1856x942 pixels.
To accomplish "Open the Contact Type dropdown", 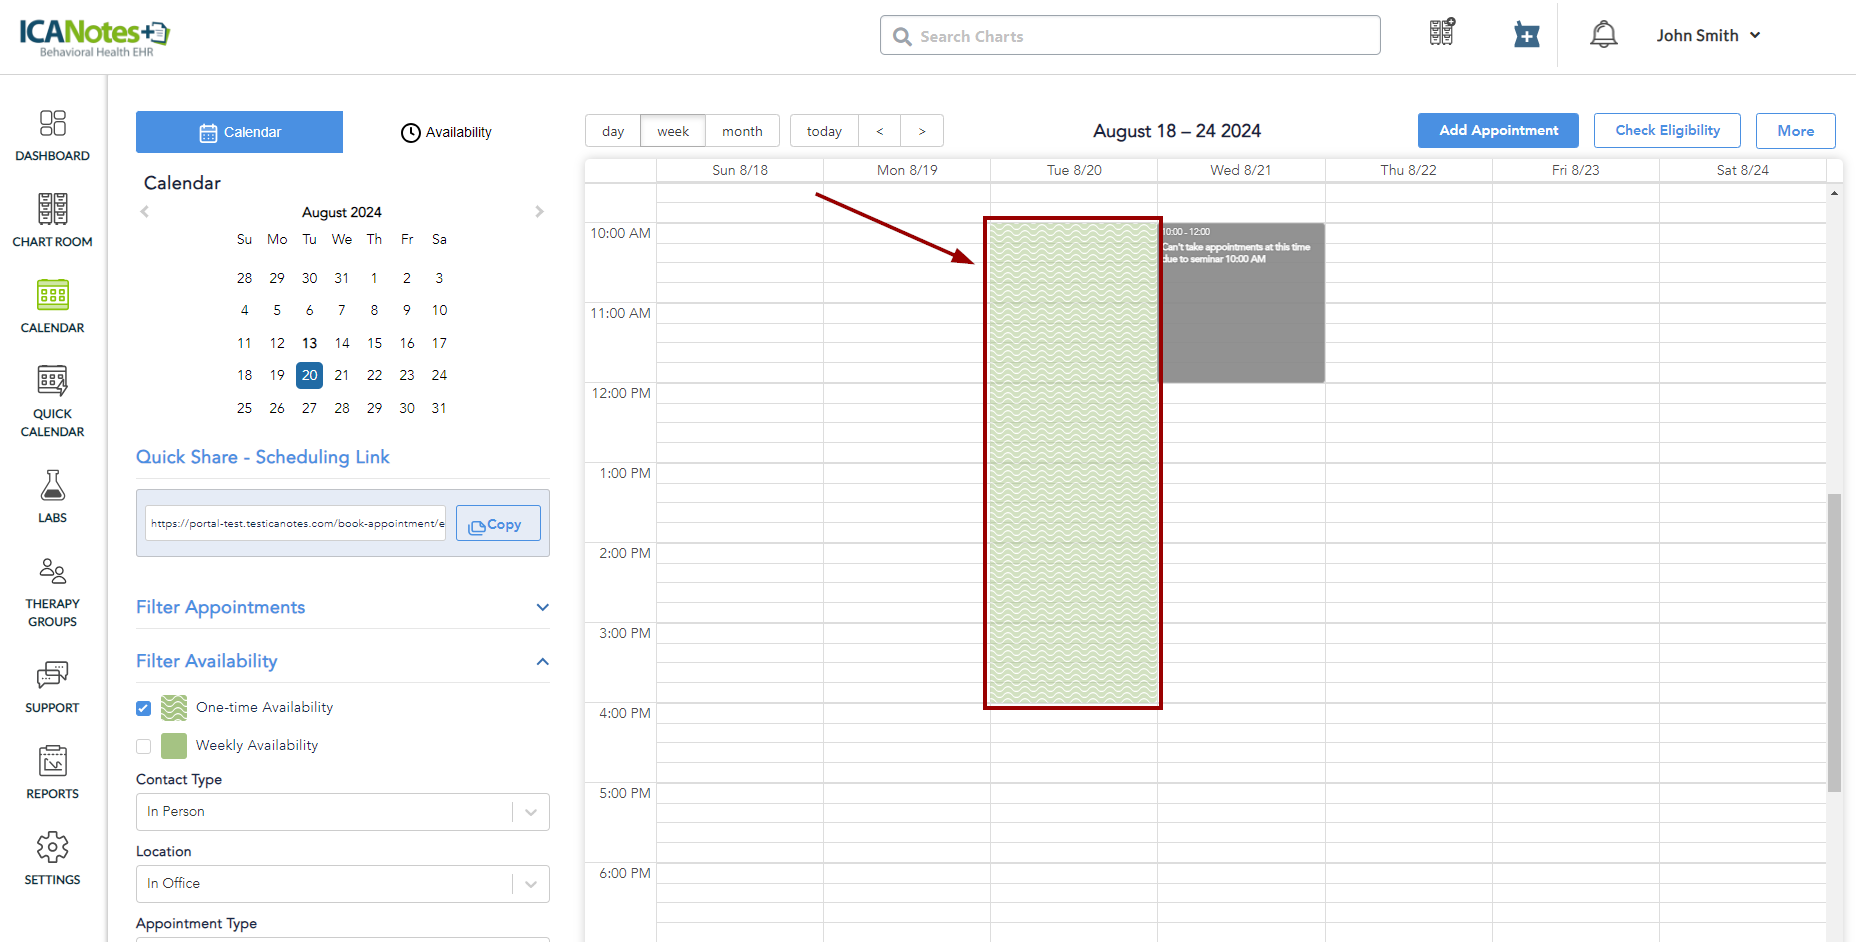I will pyautogui.click(x=342, y=812).
